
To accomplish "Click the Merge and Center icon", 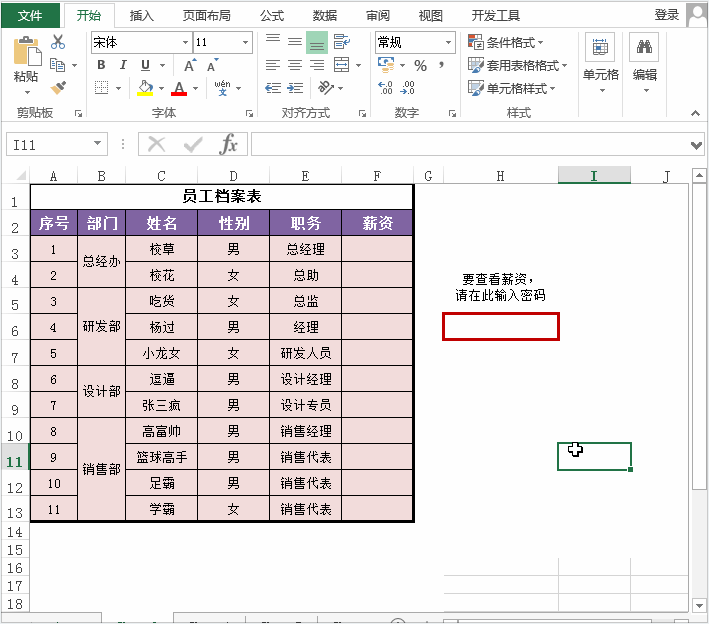I will [x=341, y=65].
